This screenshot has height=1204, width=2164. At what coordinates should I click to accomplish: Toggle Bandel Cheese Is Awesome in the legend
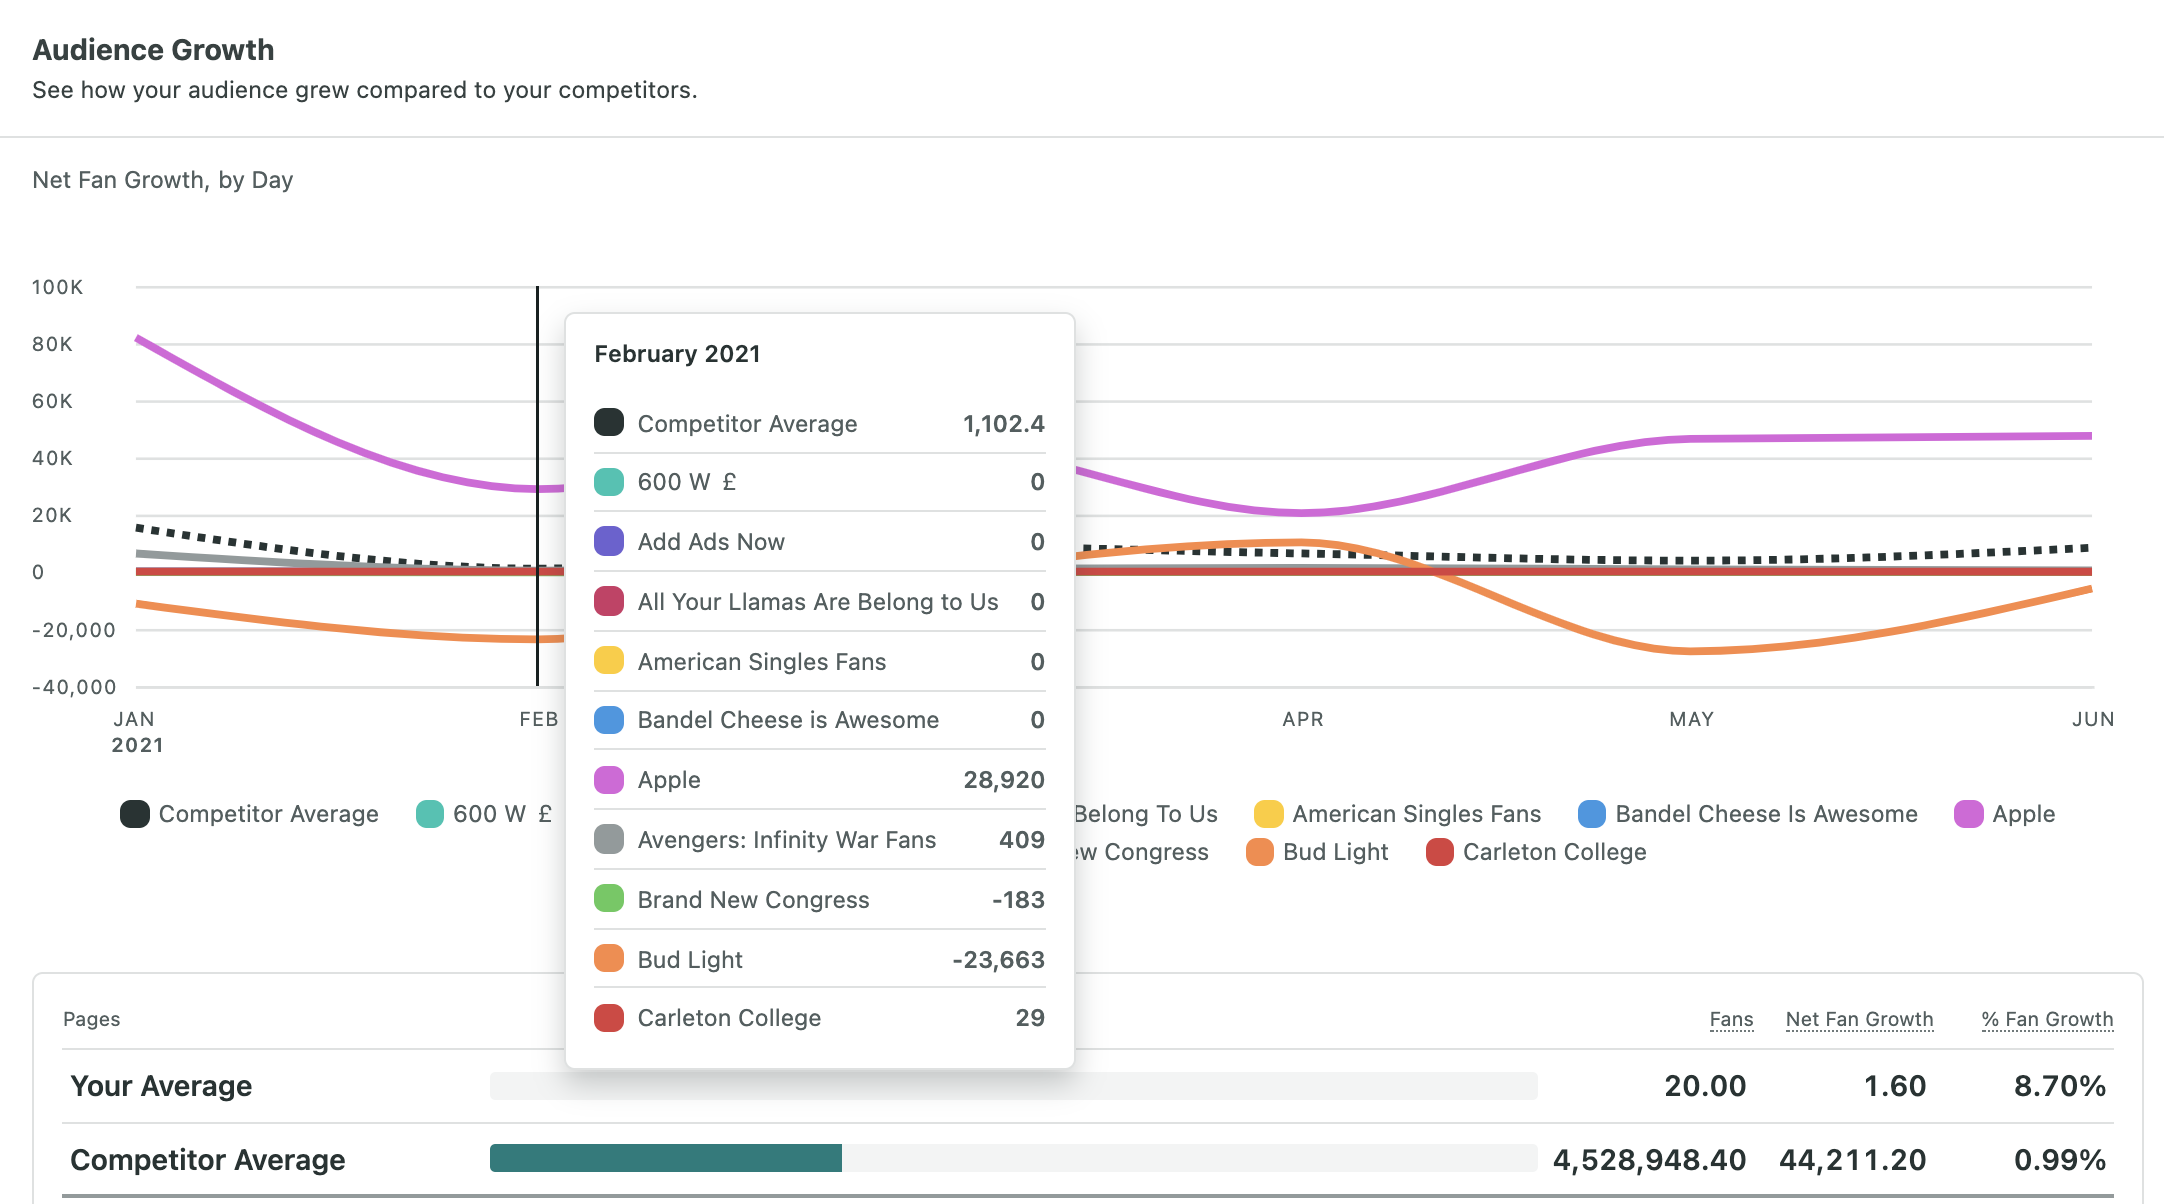coord(1748,814)
